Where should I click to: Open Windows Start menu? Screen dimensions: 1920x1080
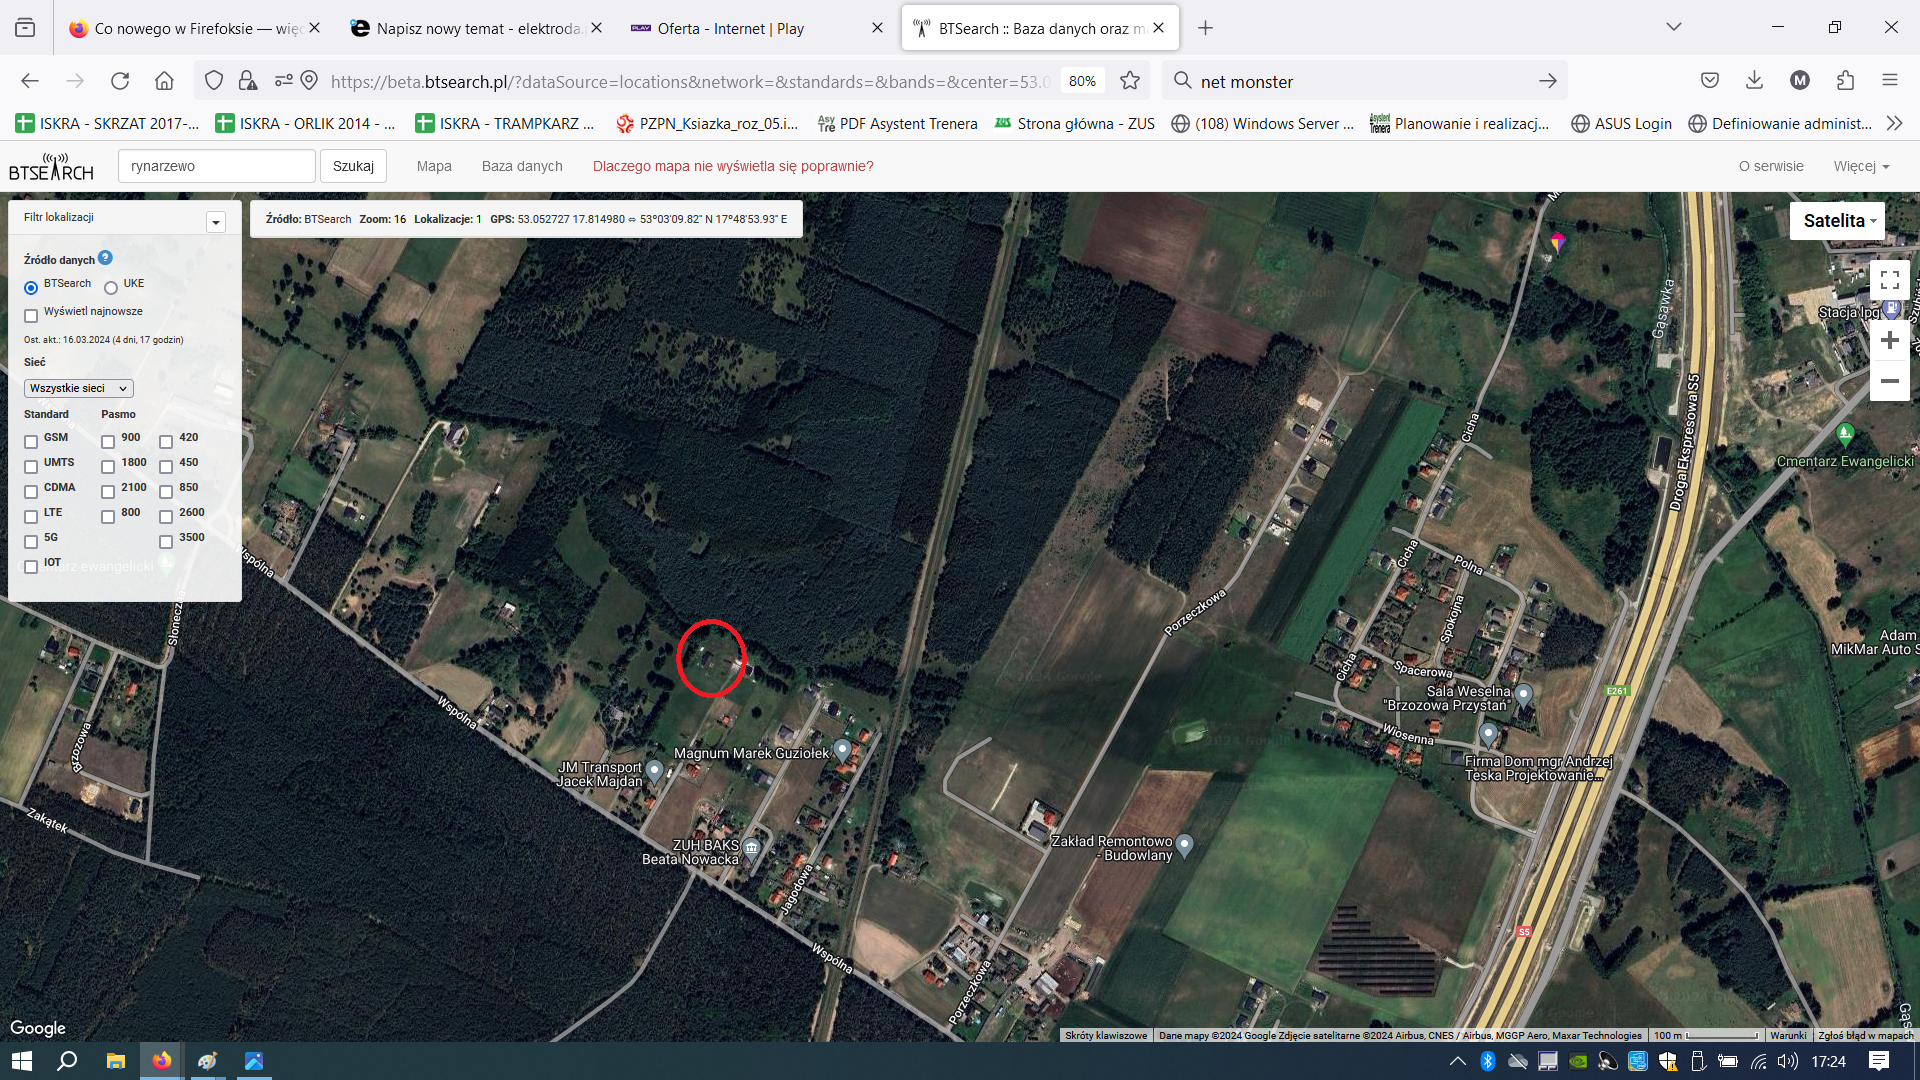pyautogui.click(x=22, y=1061)
